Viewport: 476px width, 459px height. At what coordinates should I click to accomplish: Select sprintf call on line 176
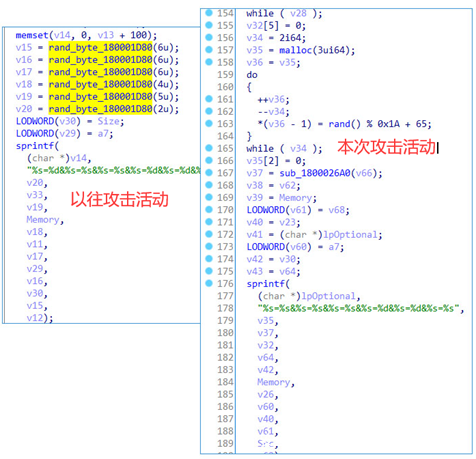[x=265, y=284]
